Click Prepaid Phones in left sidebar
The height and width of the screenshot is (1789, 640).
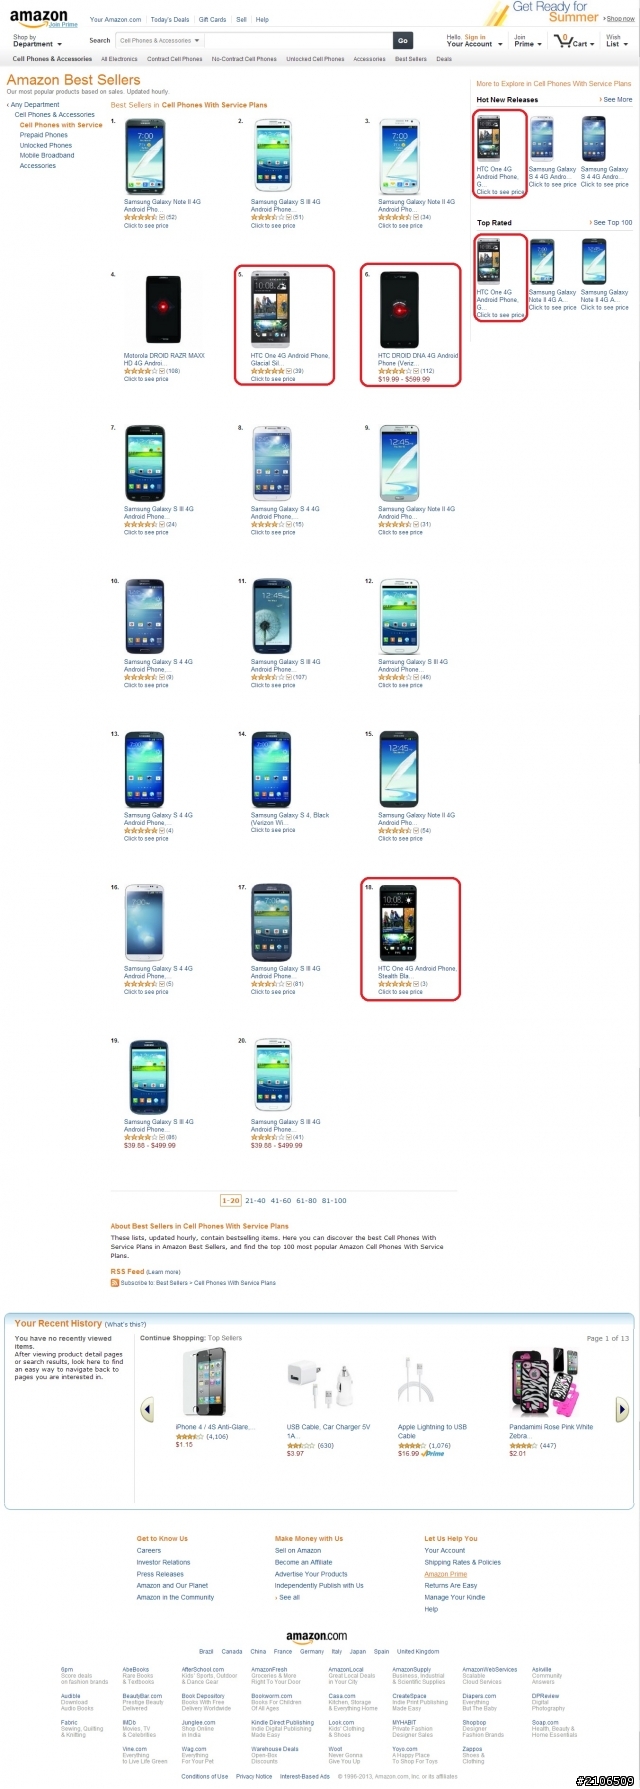pyautogui.click(x=44, y=135)
